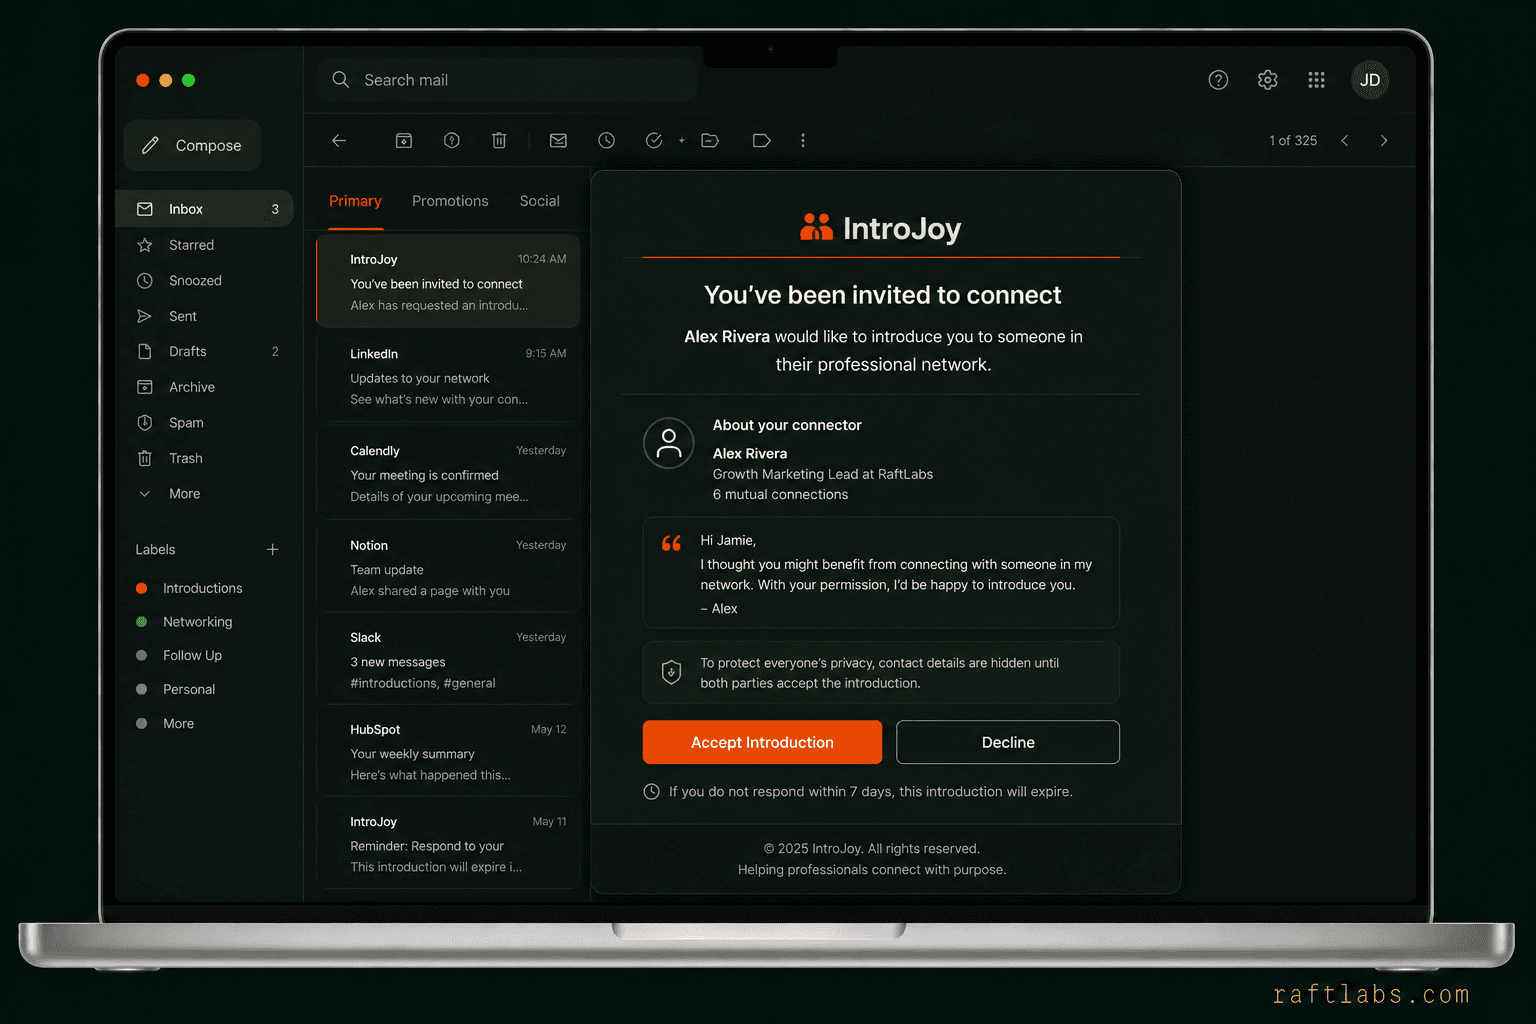
Task: Switch to the Social tab
Action: point(540,201)
